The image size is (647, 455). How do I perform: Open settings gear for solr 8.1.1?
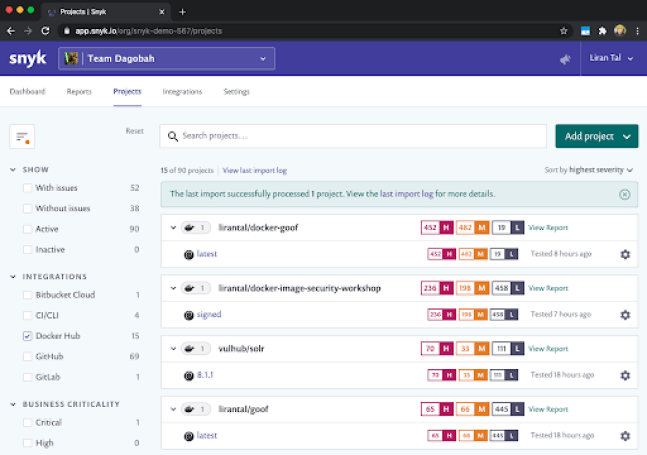pos(625,375)
